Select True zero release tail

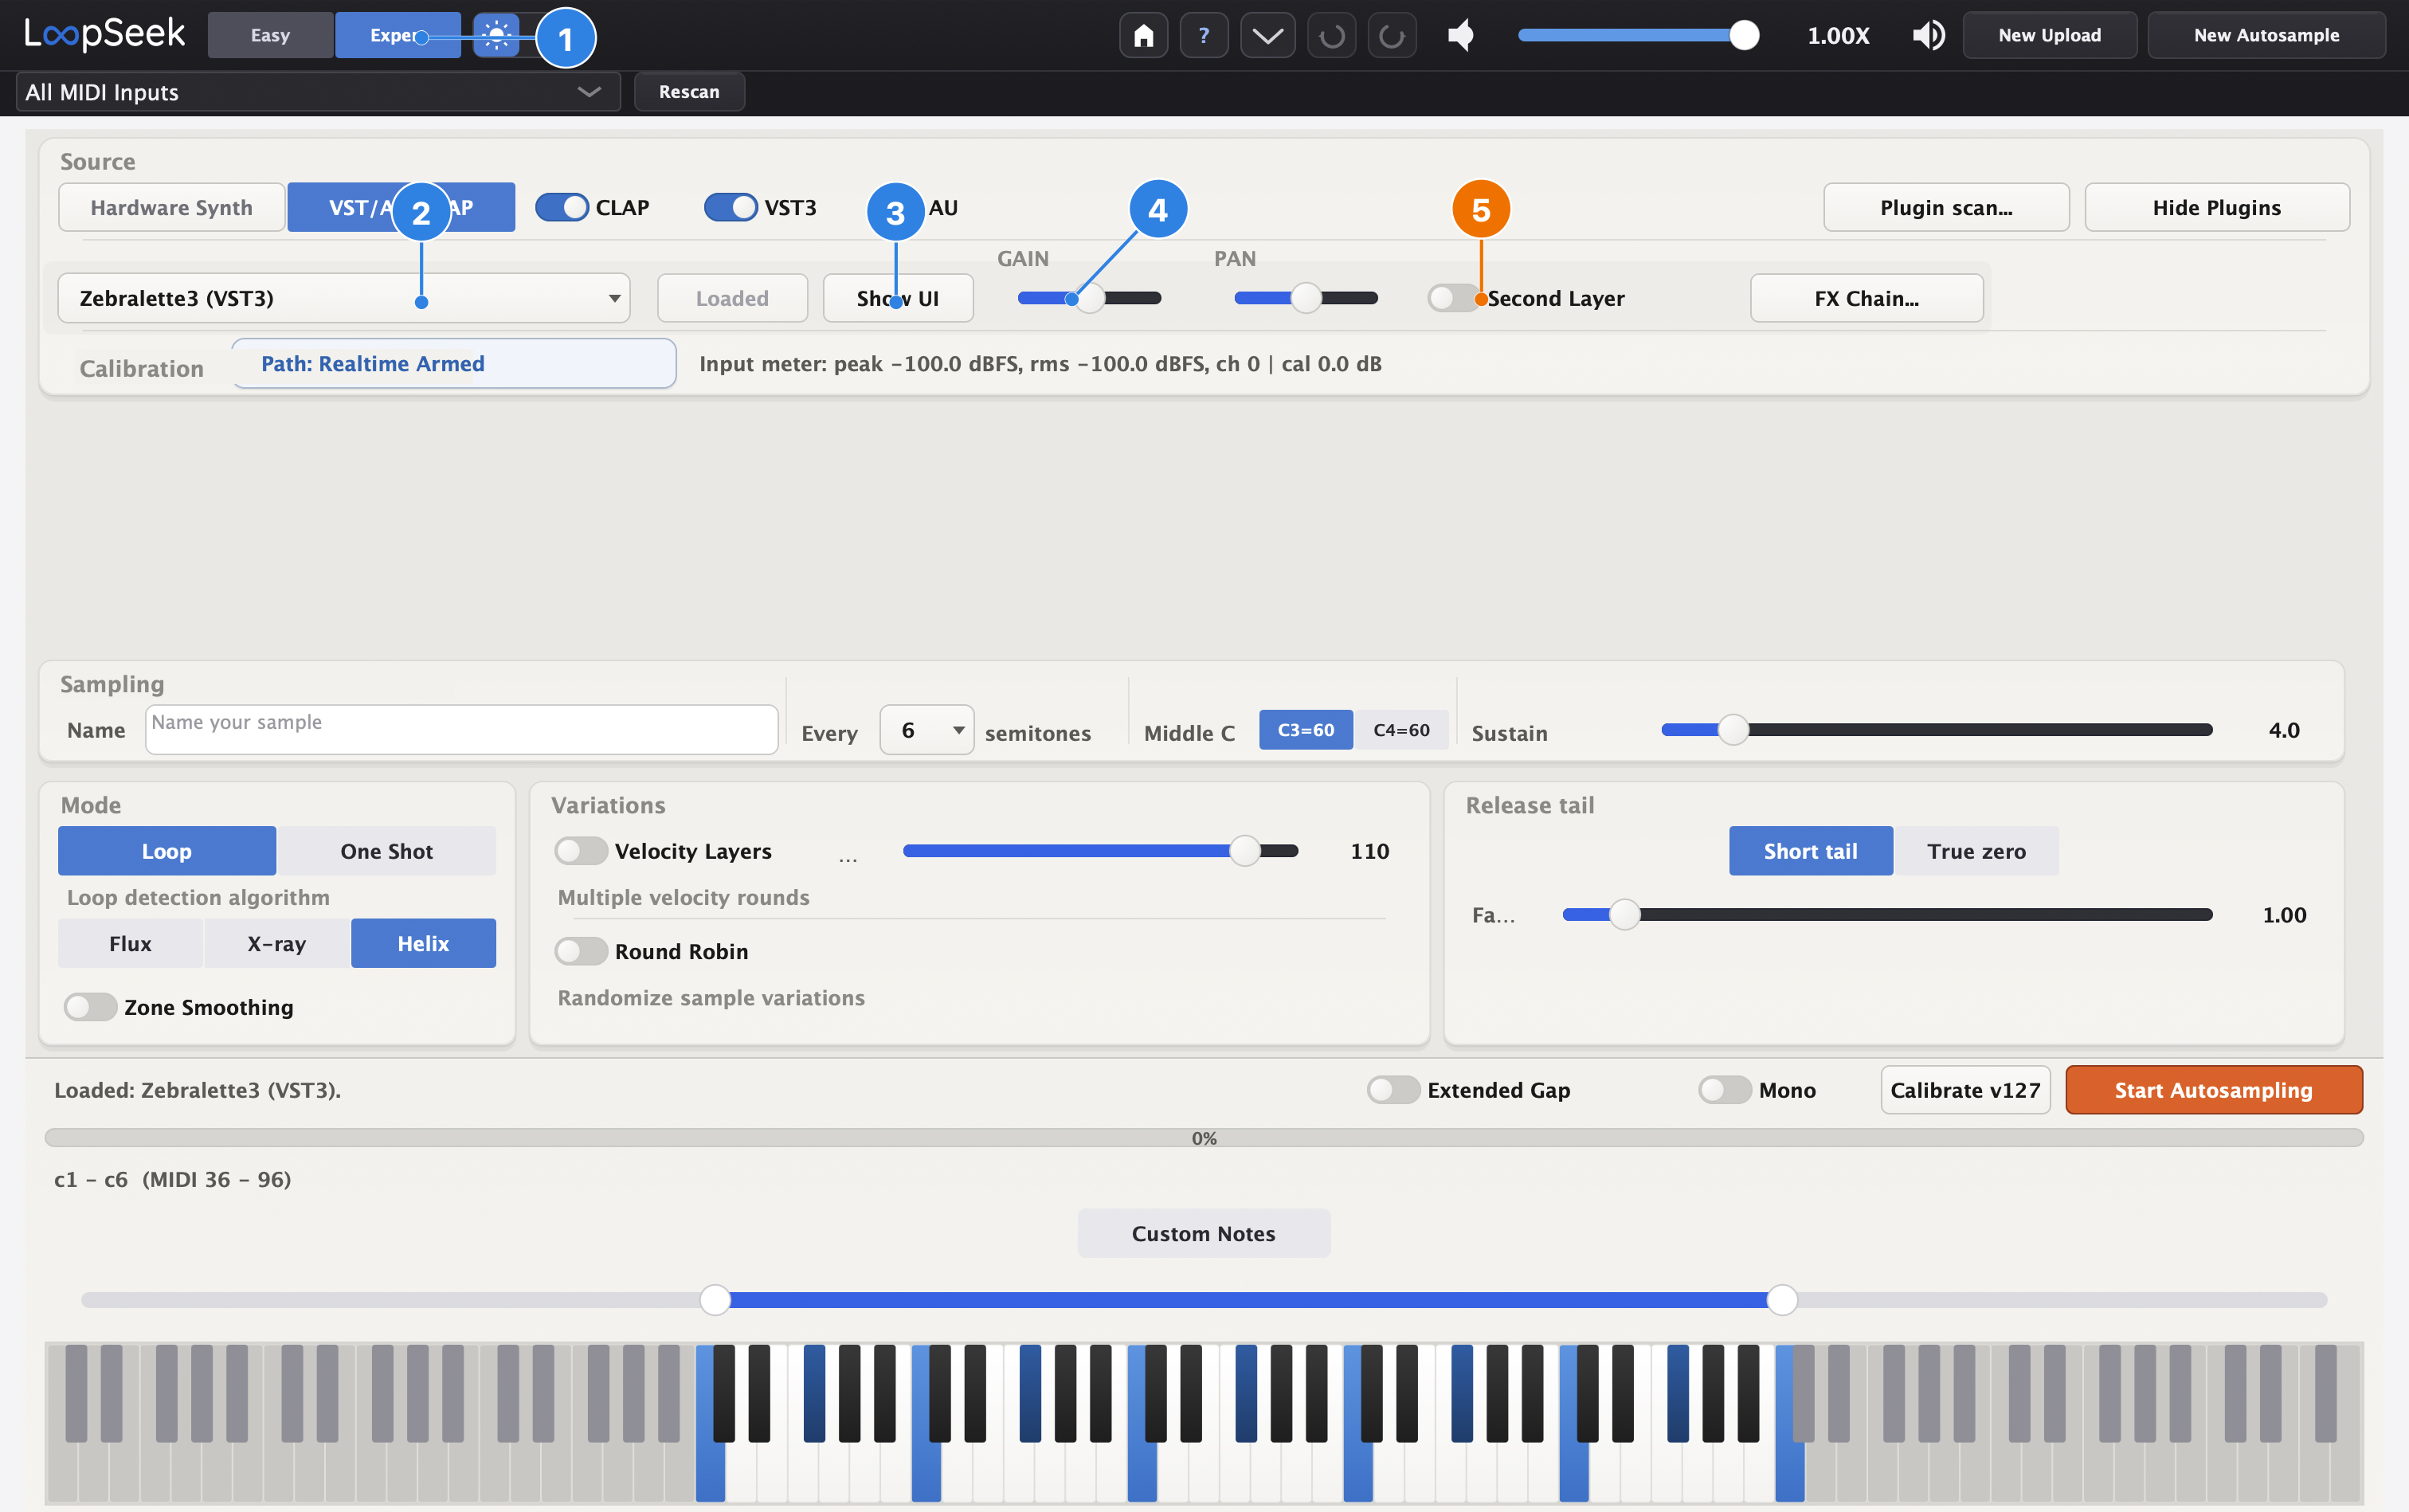1976,851
